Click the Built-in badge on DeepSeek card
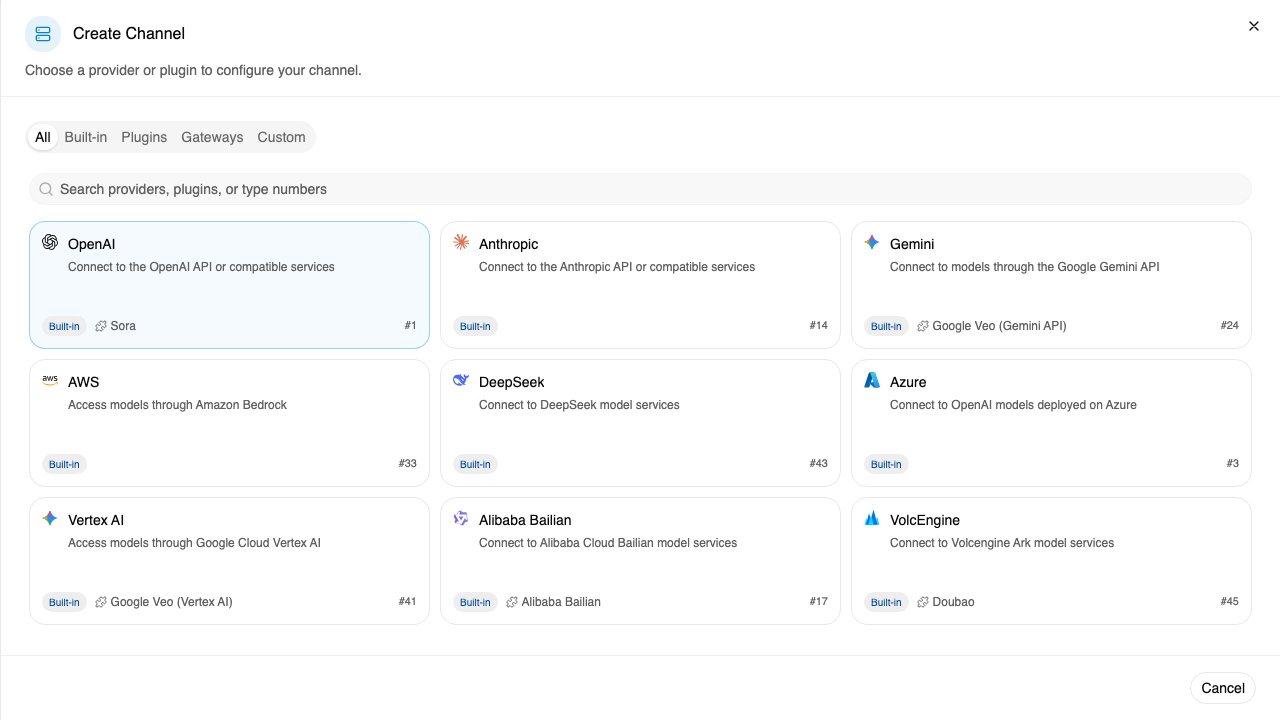1280x720 pixels. pos(475,464)
